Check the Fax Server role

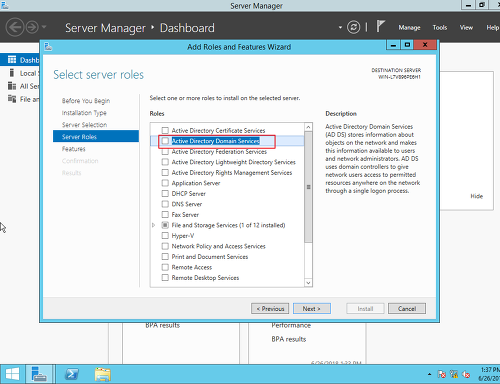tap(165, 215)
